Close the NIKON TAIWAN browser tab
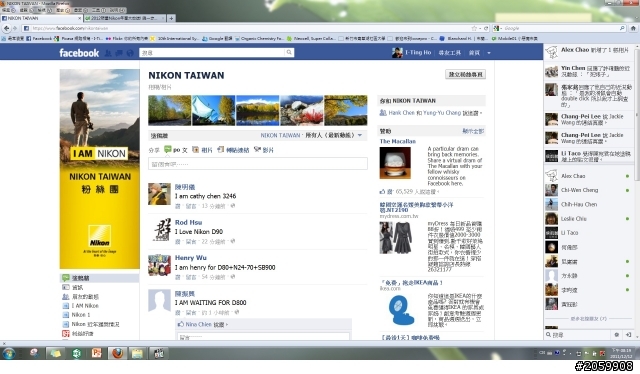Screen dimensions: 640x374 79,18
